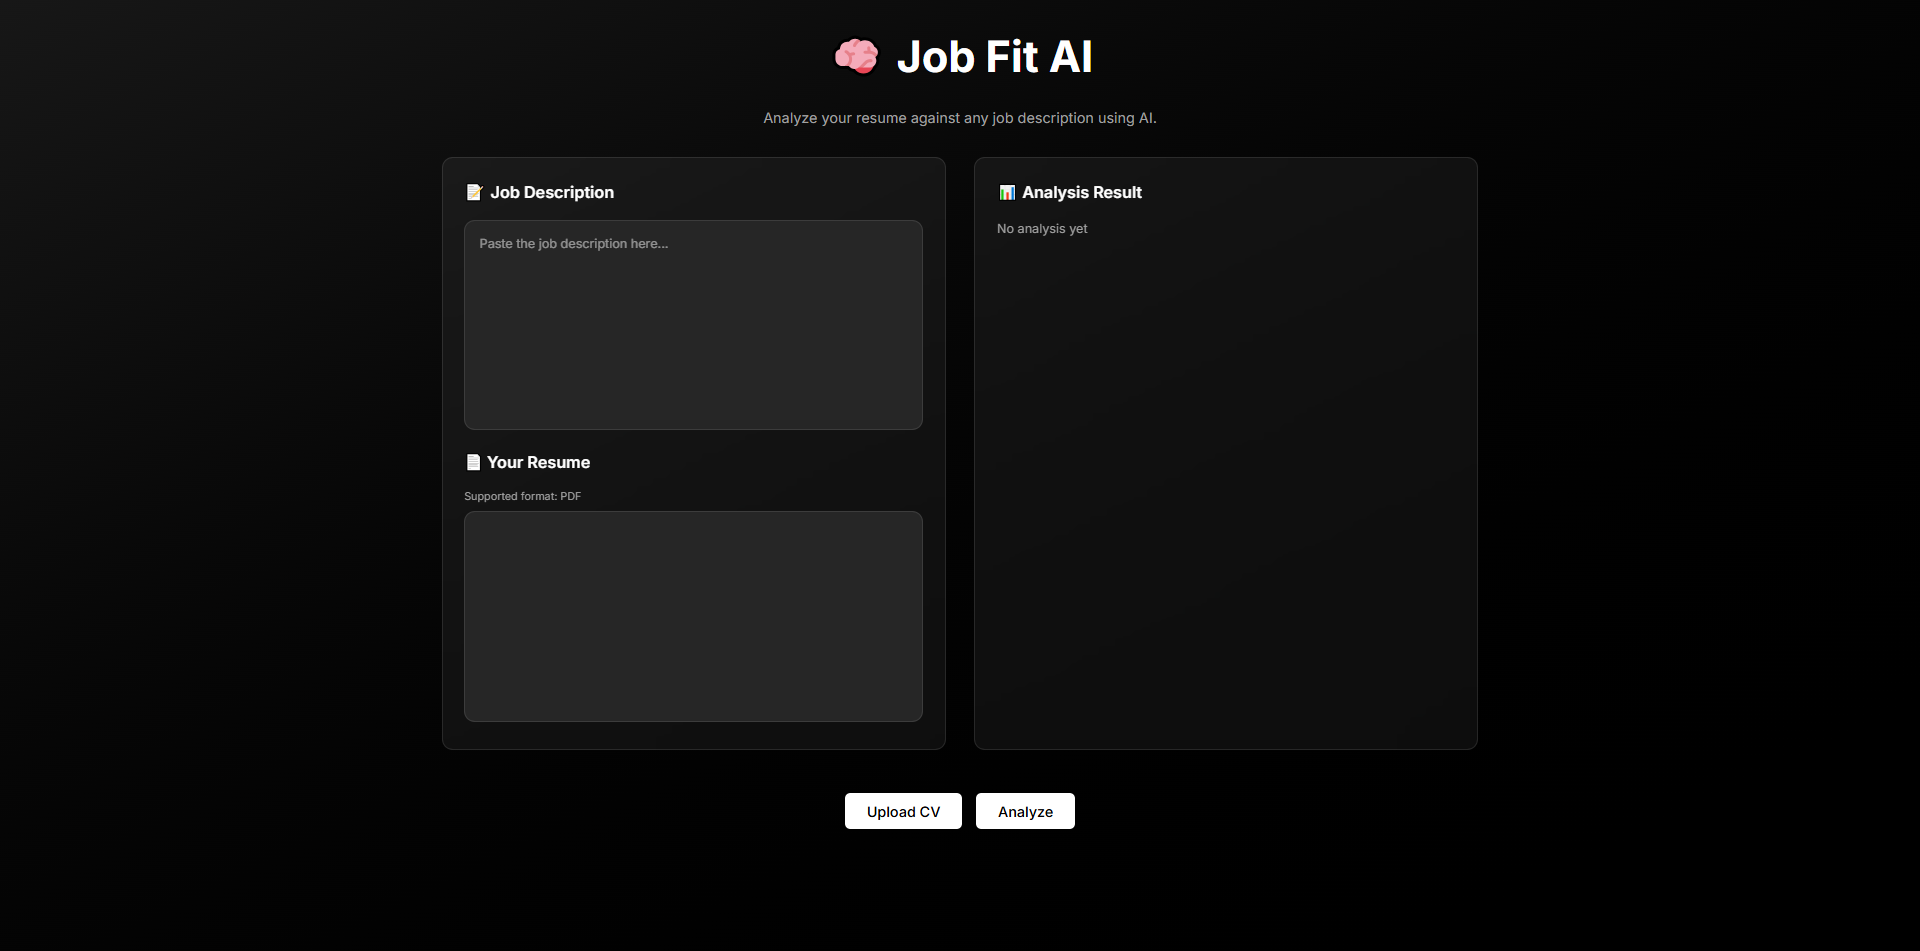
Task: Click the No analysis yet message
Action: point(1041,228)
